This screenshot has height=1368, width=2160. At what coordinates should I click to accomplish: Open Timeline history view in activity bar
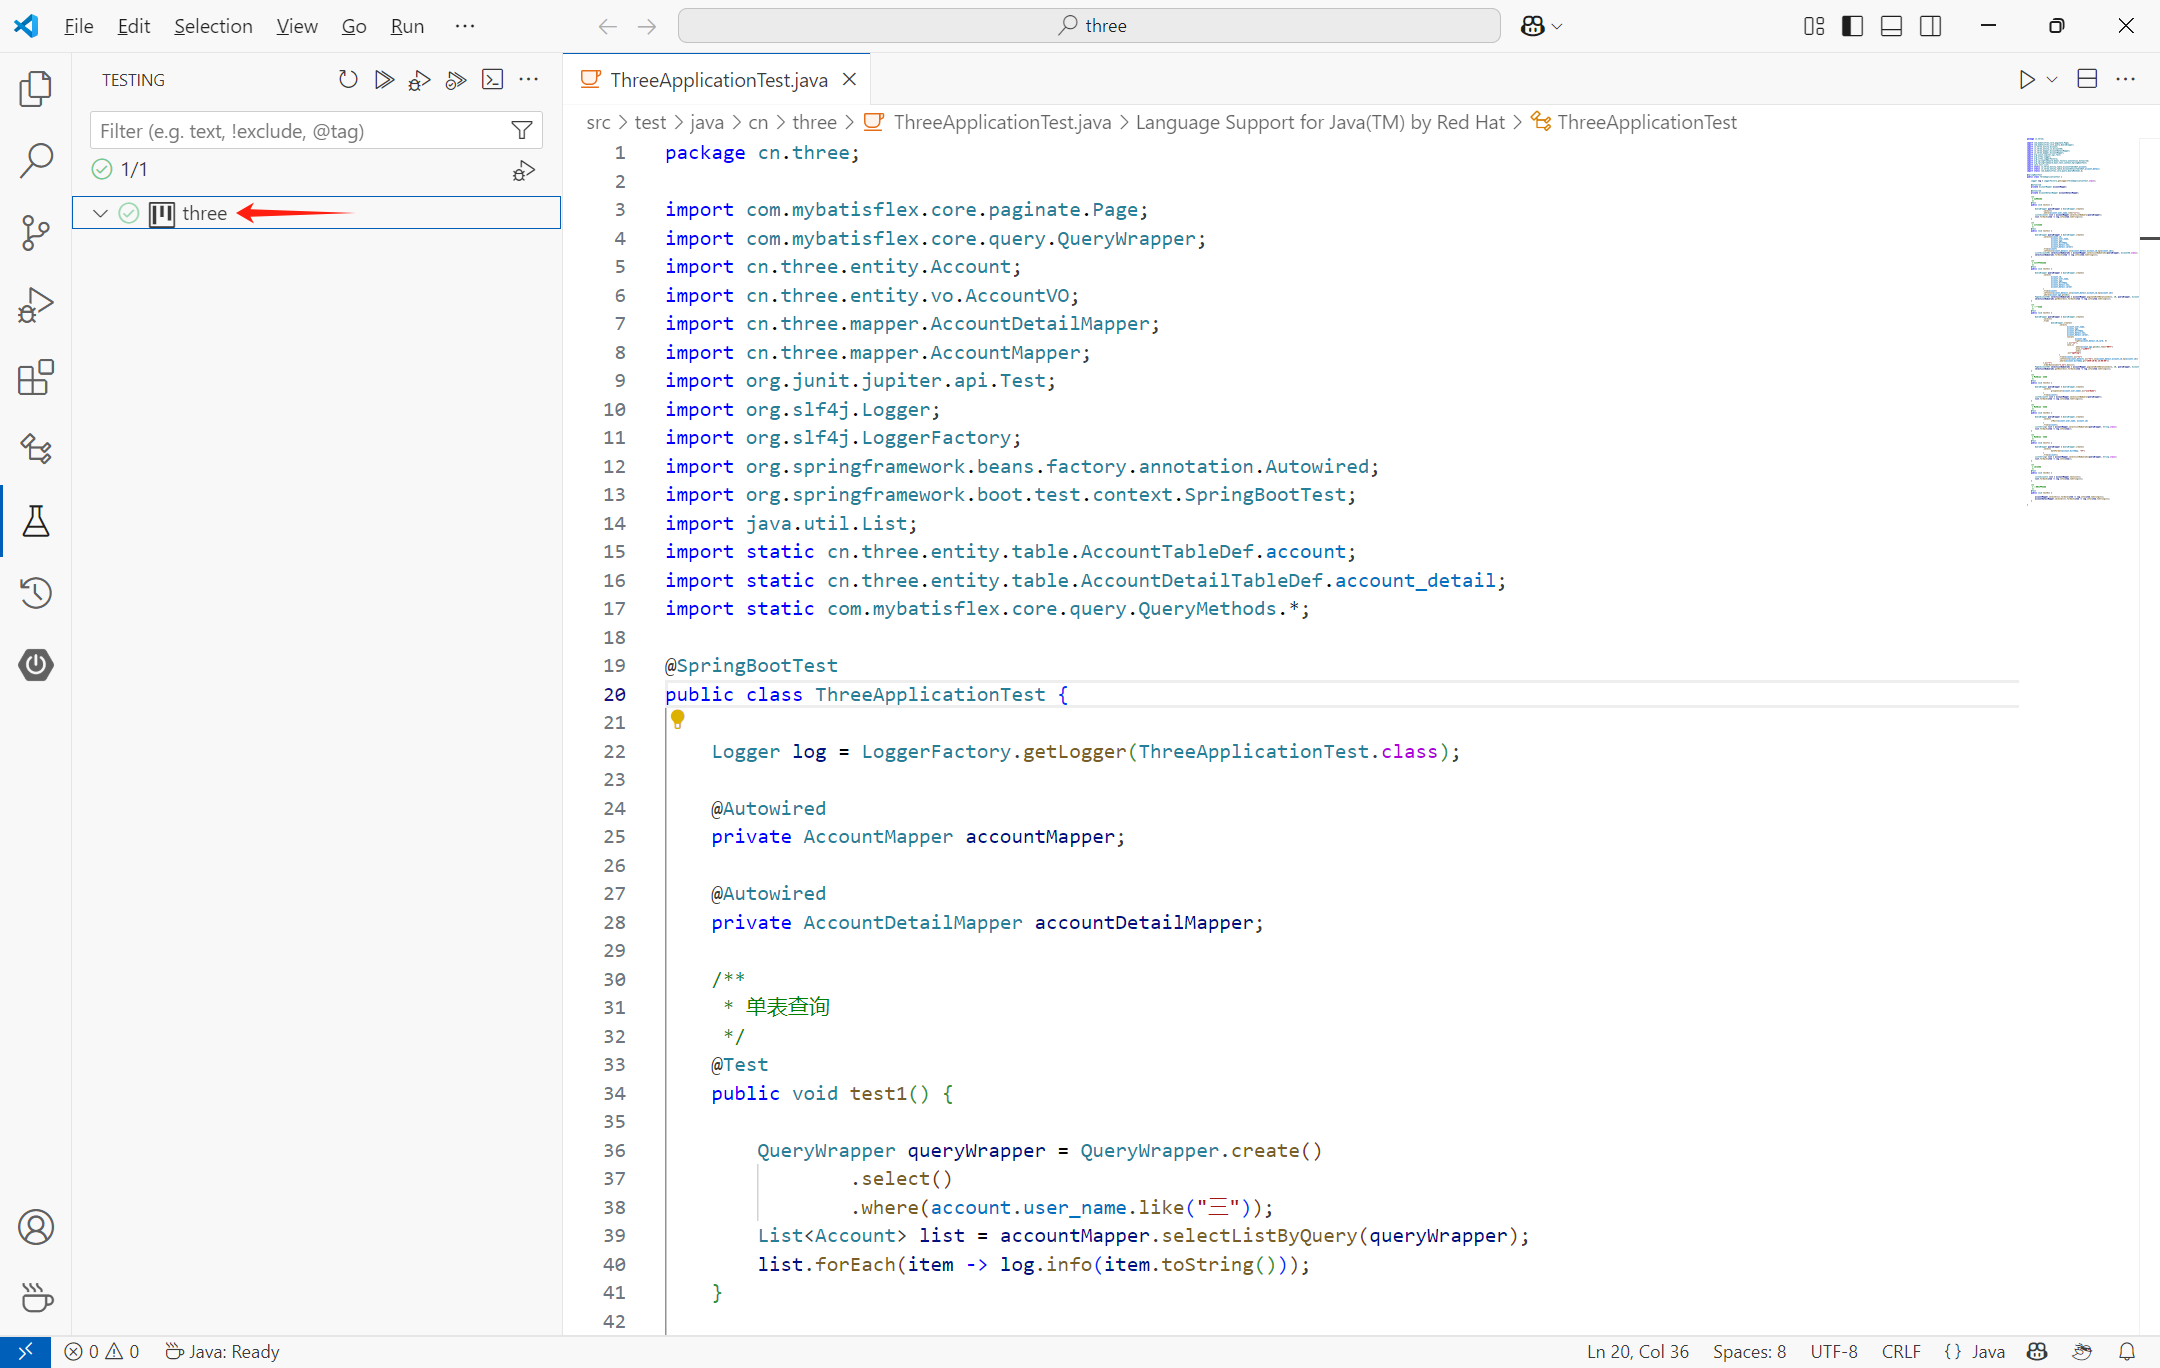[x=36, y=593]
